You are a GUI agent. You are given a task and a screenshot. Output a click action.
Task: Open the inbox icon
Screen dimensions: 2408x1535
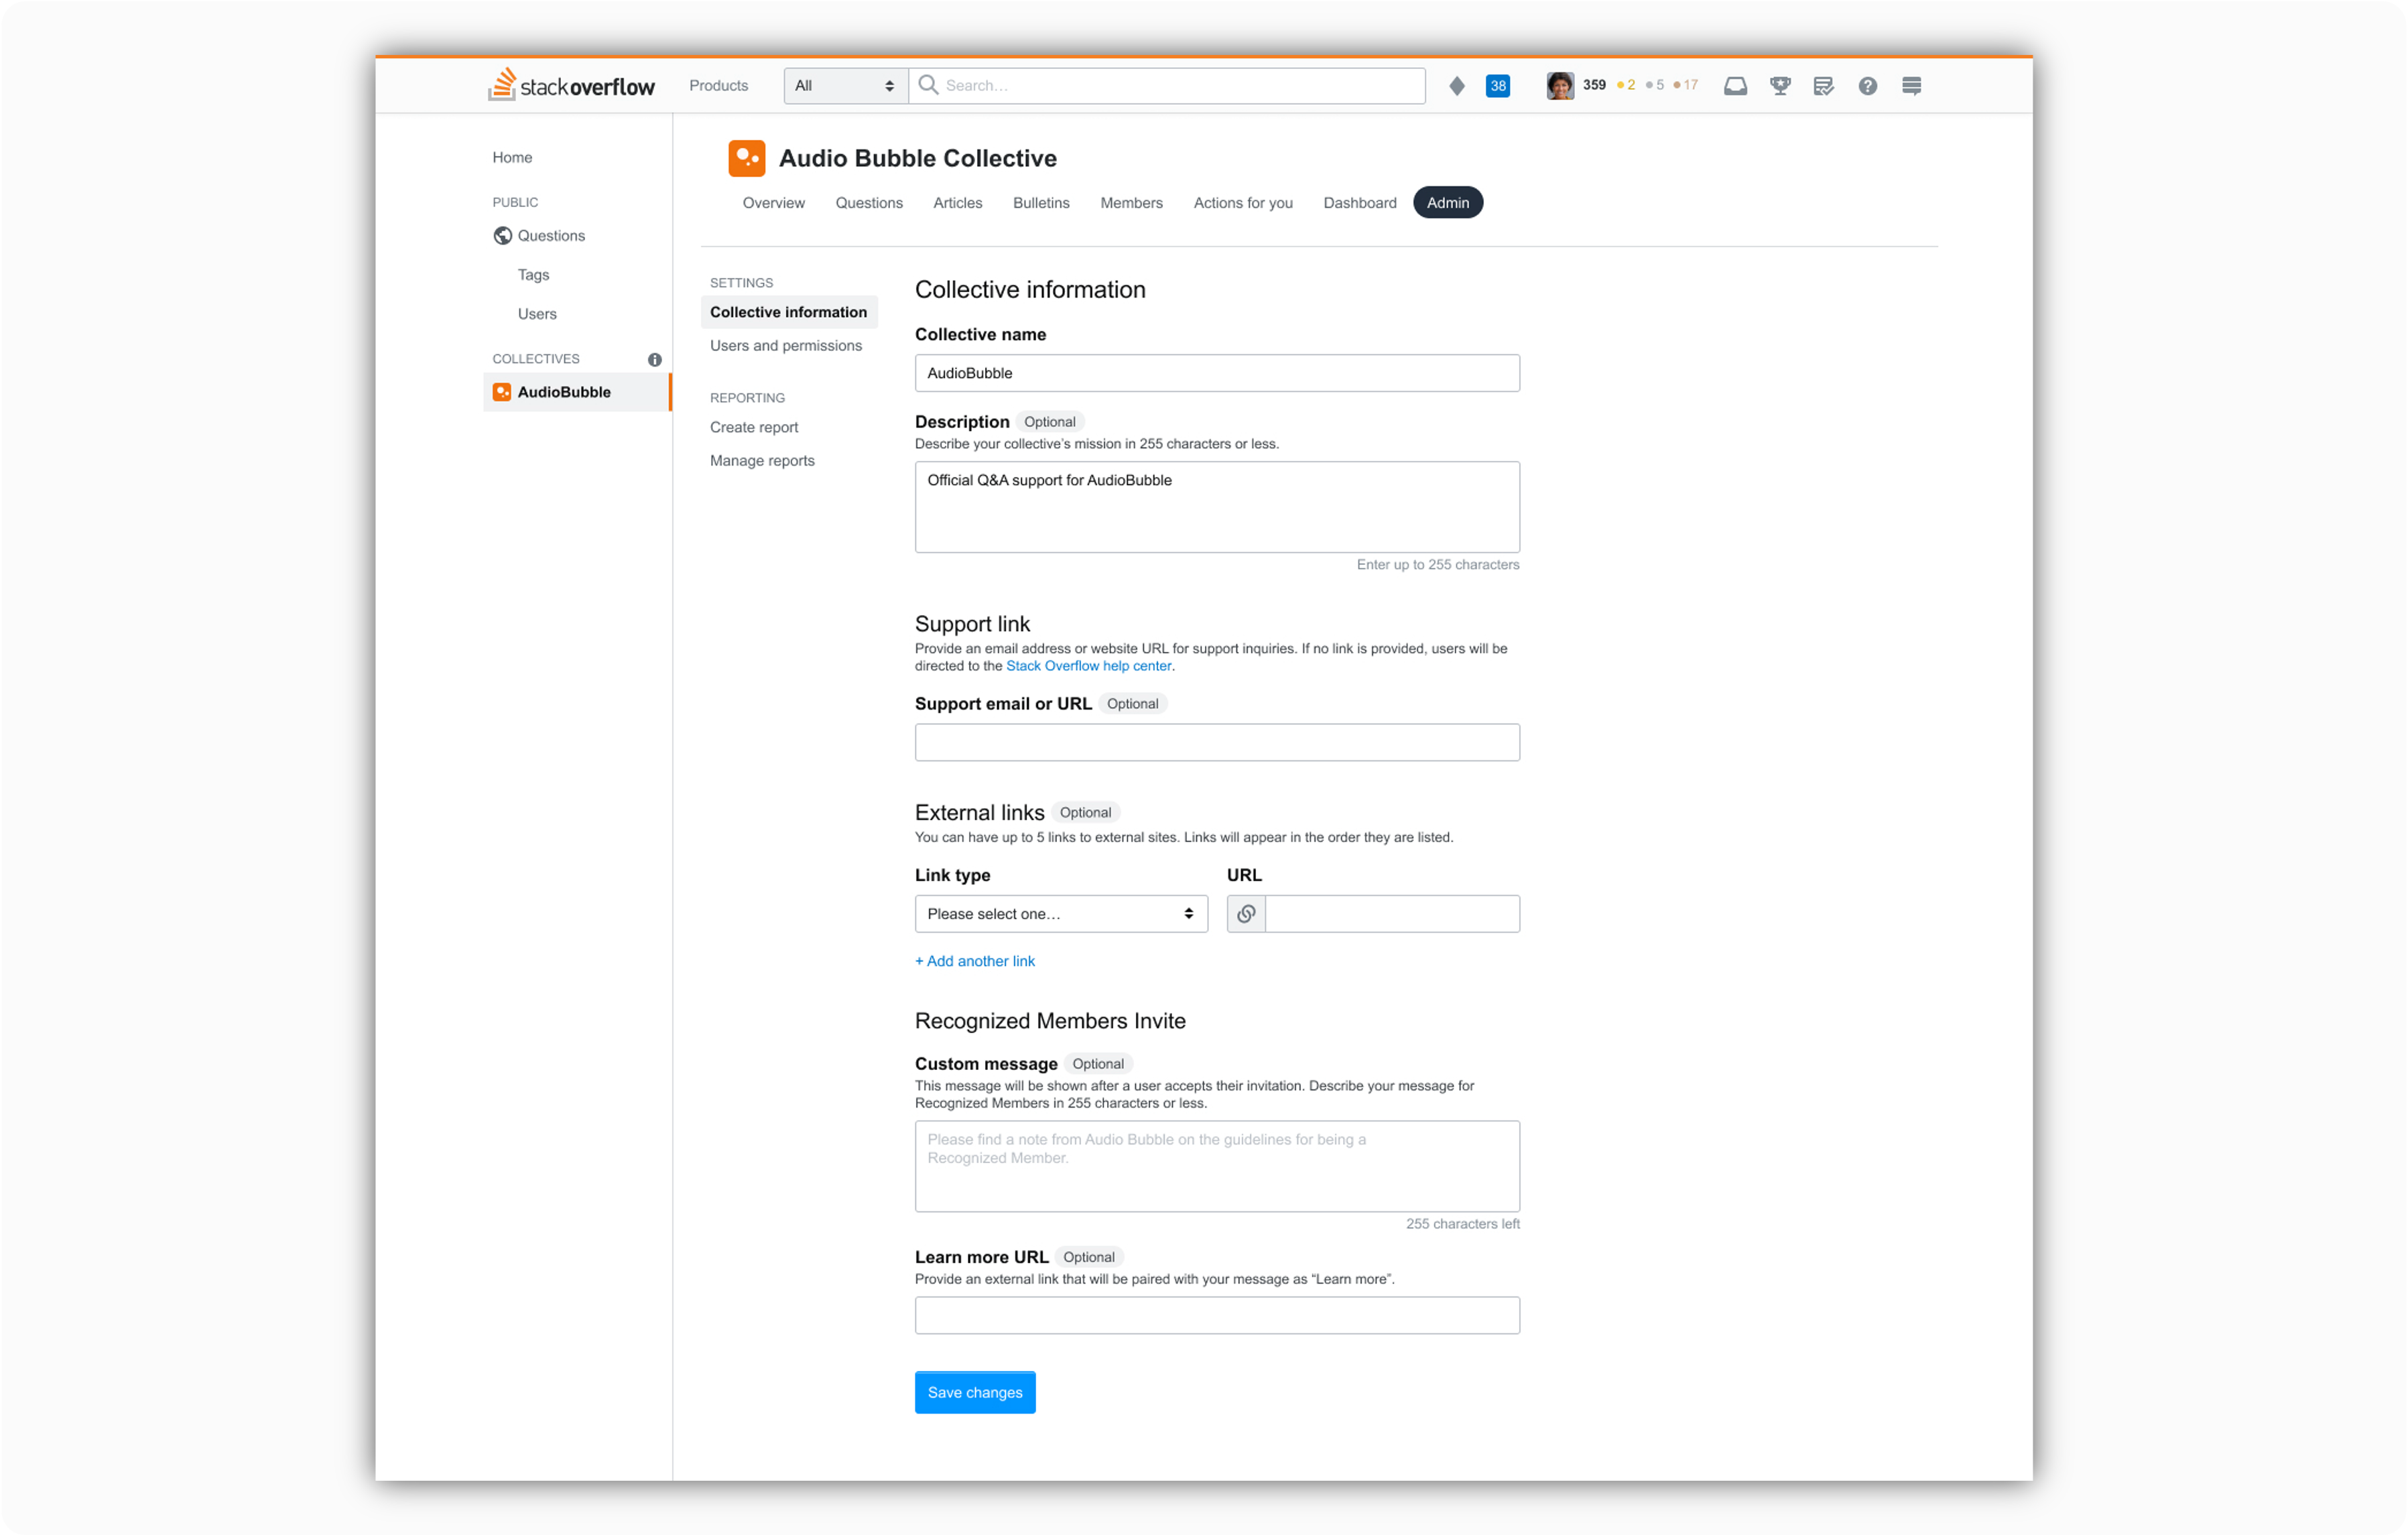tap(1735, 86)
